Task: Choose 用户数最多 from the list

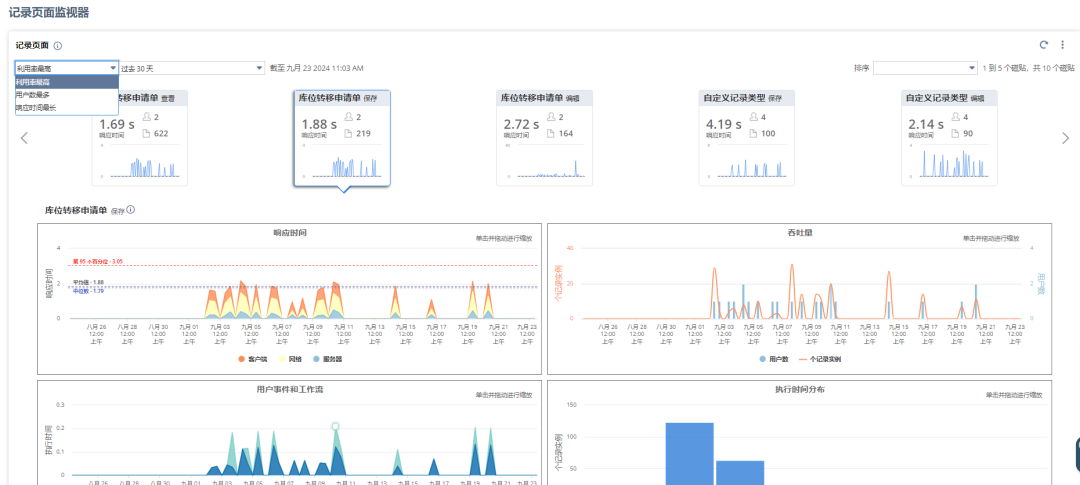Action: tap(66, 94)
